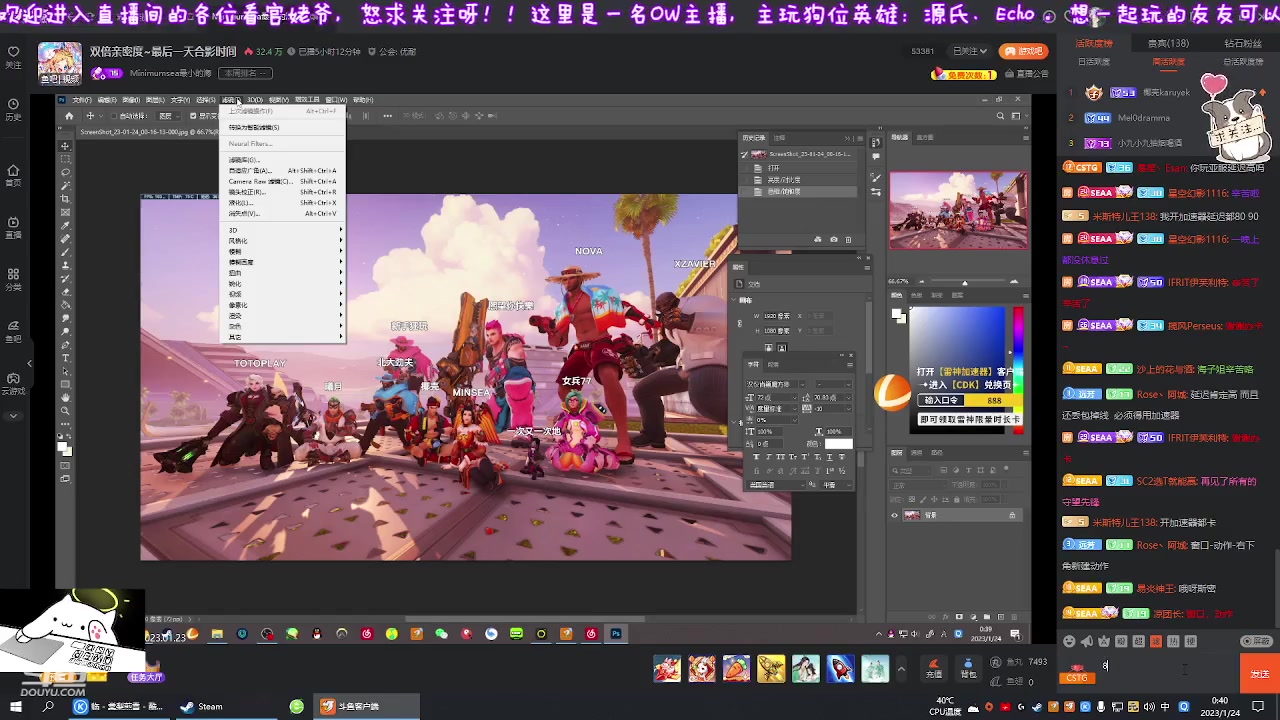Open the 图像(I) menu in Photoshop
Viewport: 1280px width, 720px height.
131,100
